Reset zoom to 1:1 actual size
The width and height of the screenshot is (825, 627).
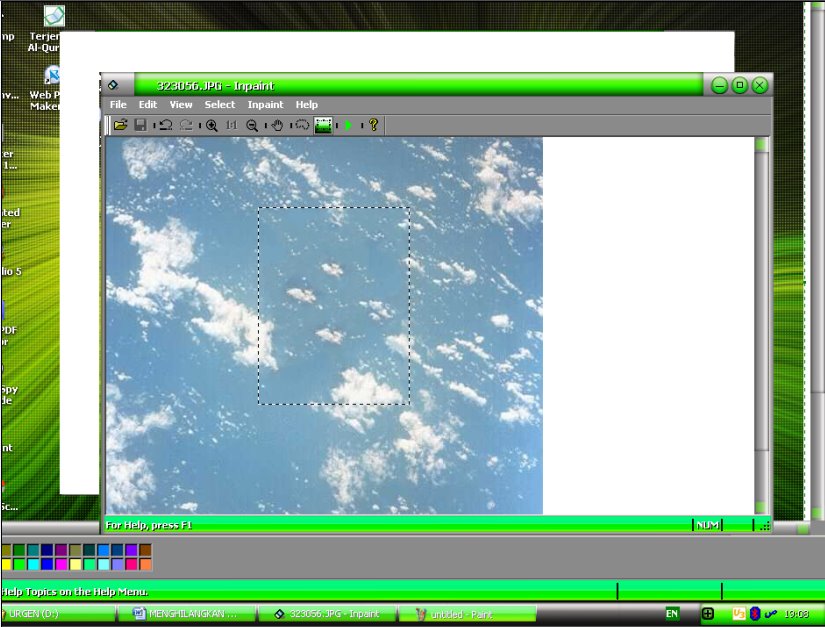coord(232,125)
